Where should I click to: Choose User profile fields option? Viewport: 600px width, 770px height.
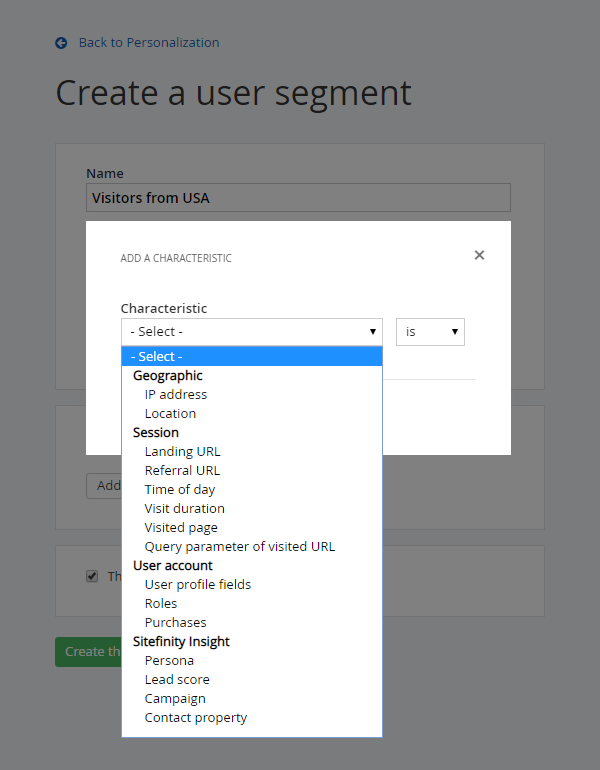click(x=198, y=585)
